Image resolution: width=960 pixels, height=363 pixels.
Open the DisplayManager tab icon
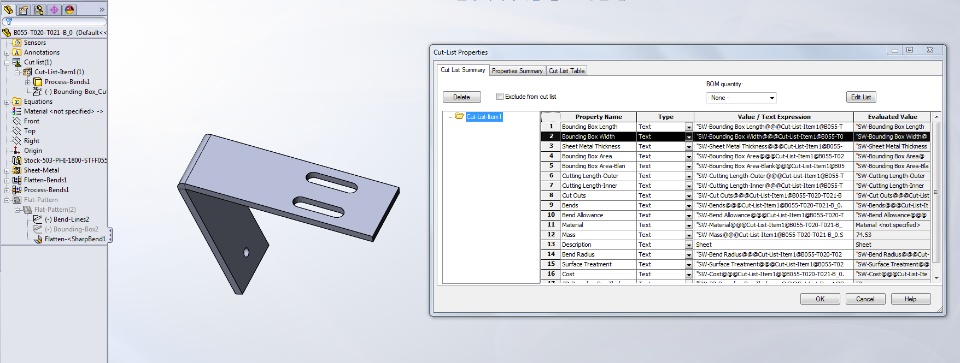pos(69,9)
